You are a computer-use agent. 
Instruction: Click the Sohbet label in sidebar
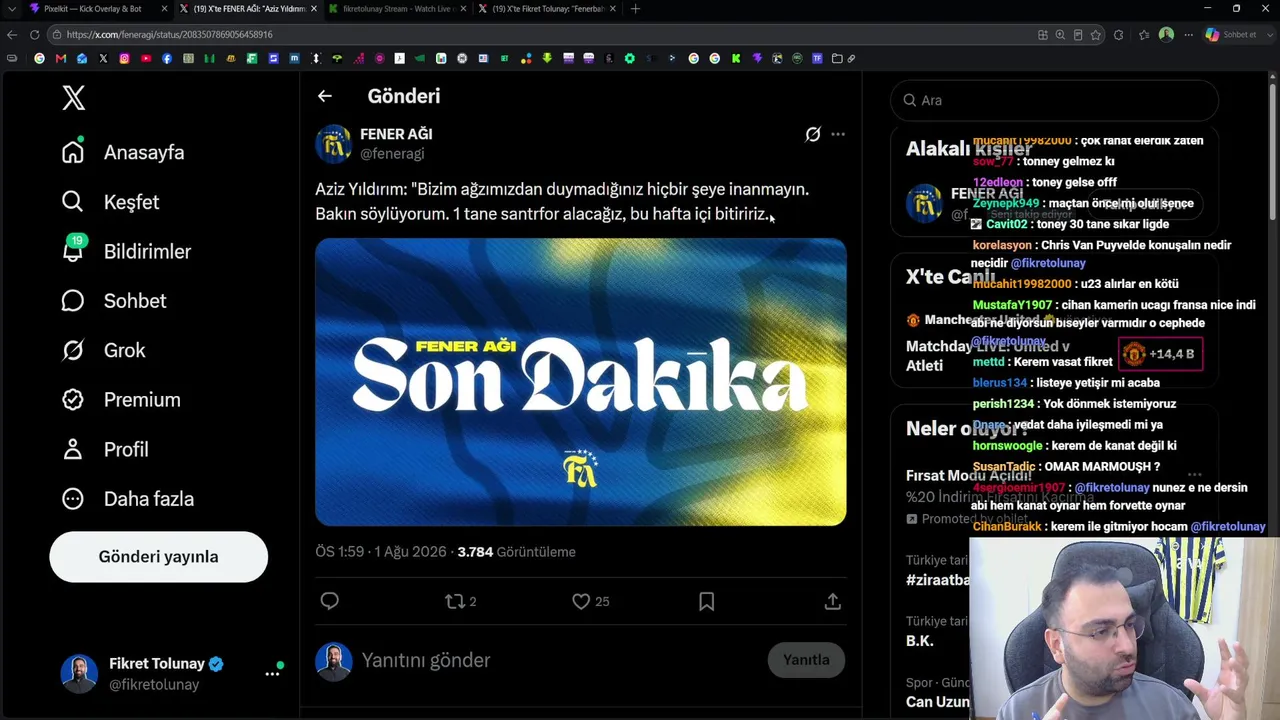coord(135,301)
